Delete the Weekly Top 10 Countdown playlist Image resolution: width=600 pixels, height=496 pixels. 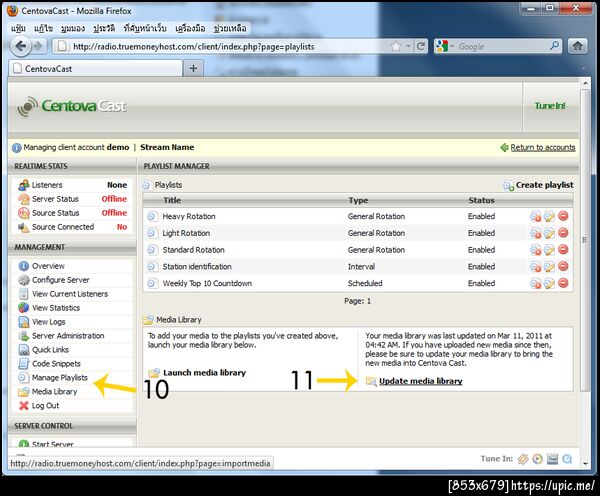click(563, 283)
